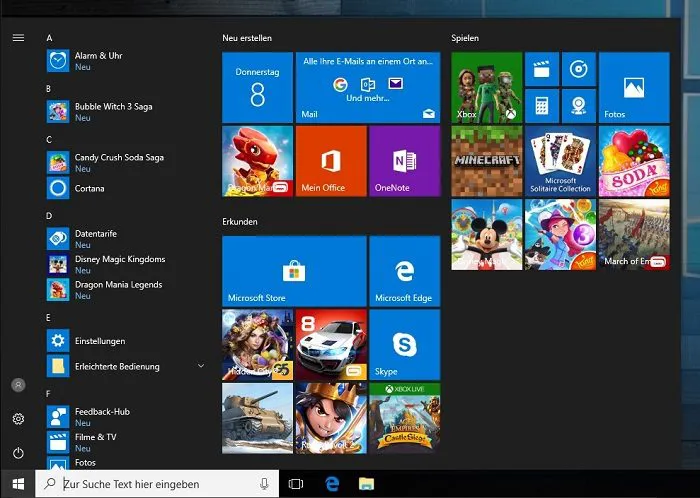This screenshot has width=700, height=498.
Task: Launch the Asphalt 8 racing car tile
Action: 331,345
